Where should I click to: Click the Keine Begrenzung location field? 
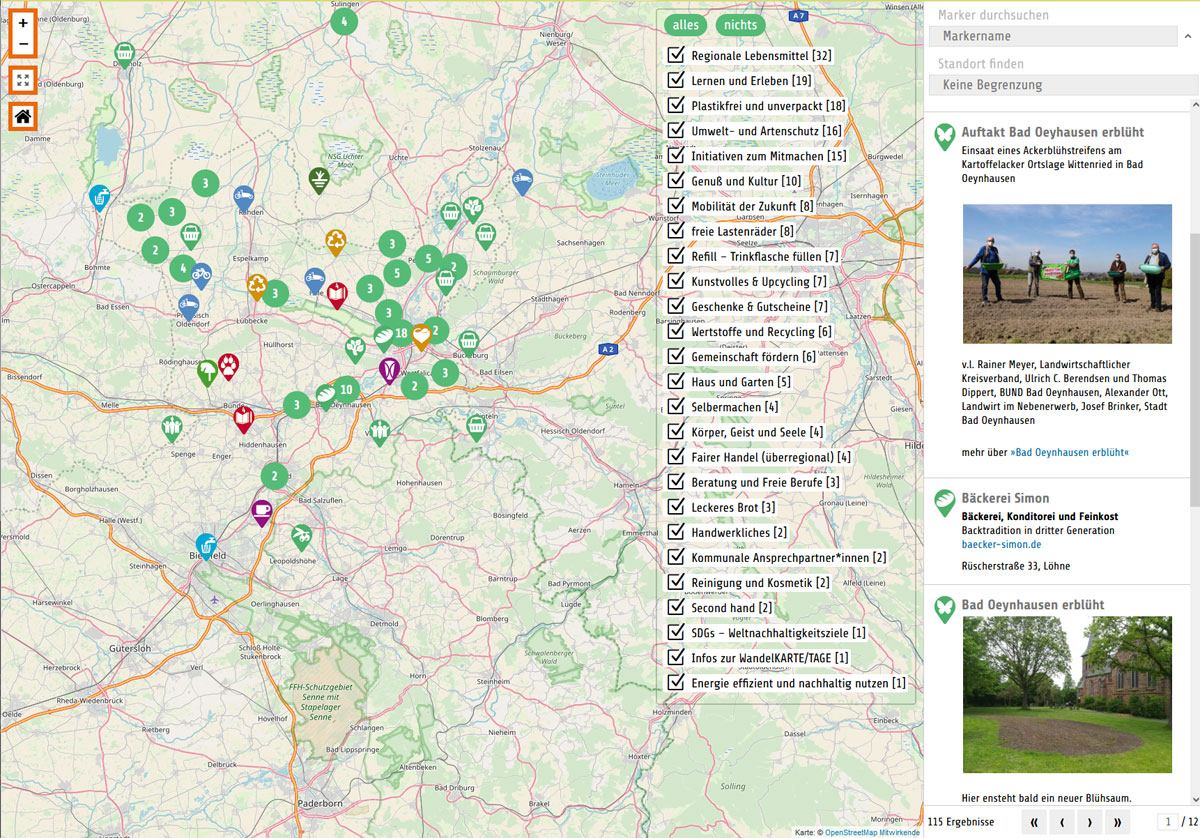(1063, 85)
